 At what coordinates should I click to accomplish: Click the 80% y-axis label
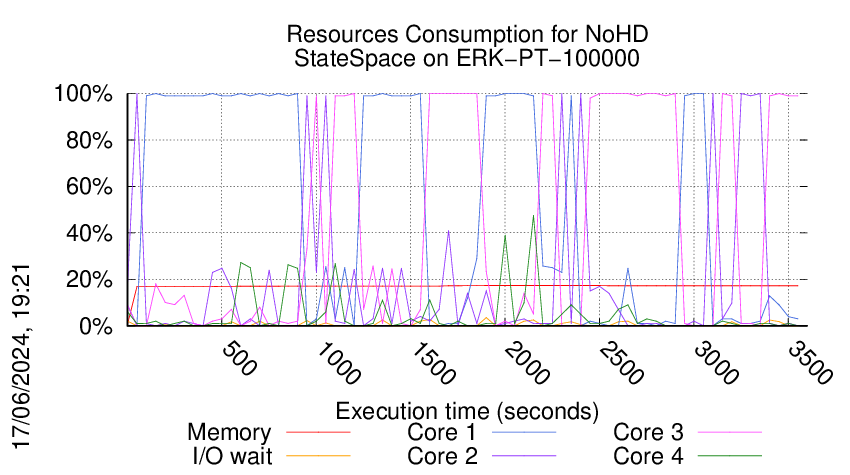[x=89, y=140]
